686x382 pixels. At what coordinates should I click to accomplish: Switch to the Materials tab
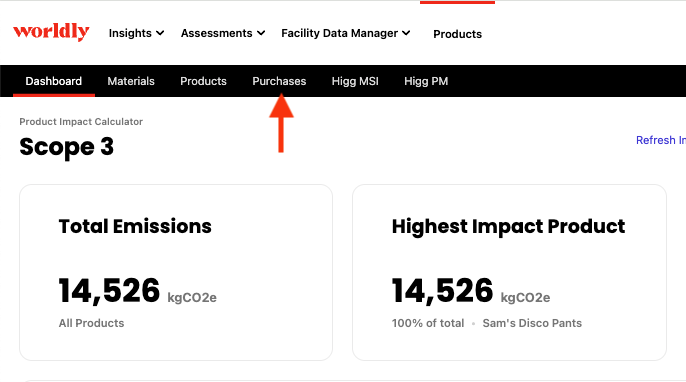click(131, 81)
